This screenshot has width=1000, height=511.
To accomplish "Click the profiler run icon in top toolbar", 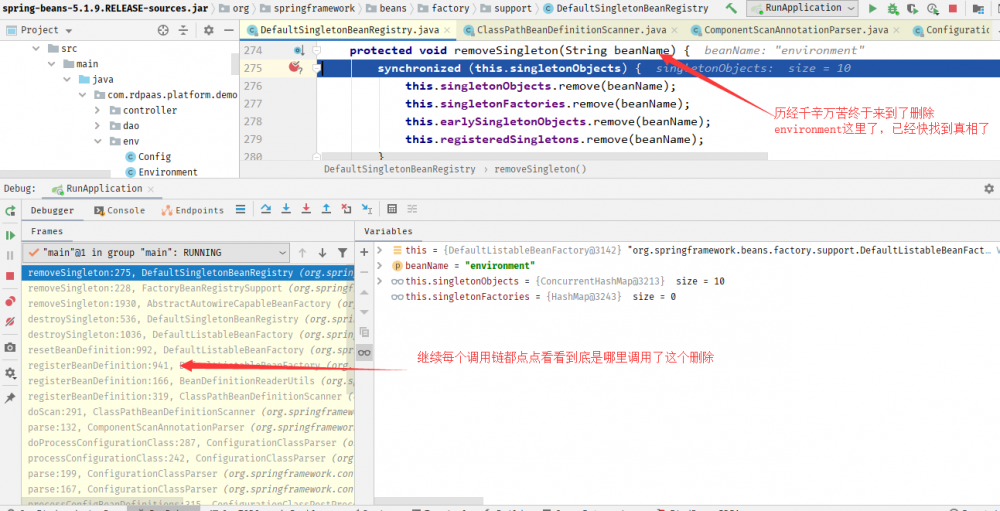I will [932, 8].
